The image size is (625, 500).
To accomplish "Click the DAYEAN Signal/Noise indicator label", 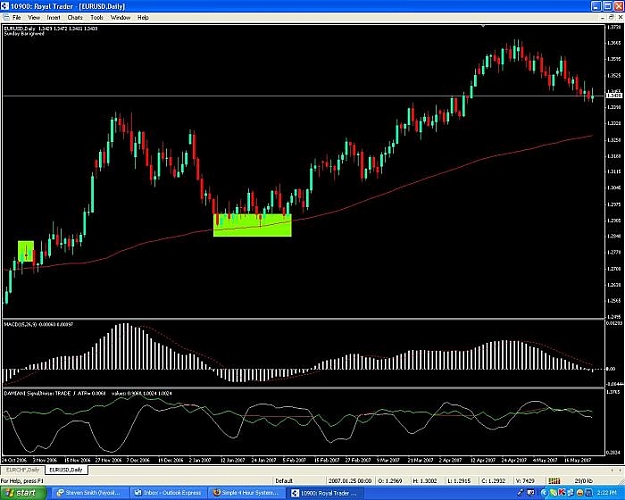I will coord(88,393).
